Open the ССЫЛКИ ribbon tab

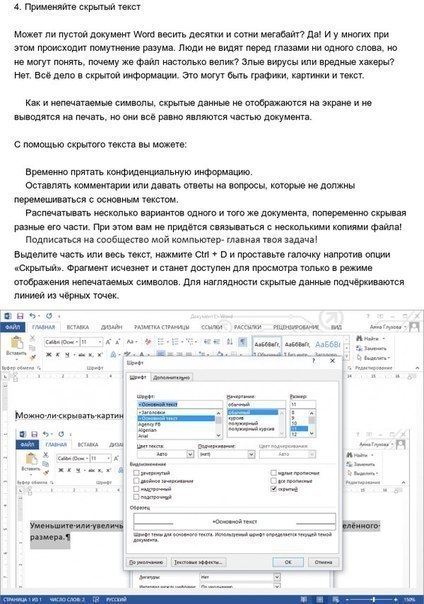212,327
